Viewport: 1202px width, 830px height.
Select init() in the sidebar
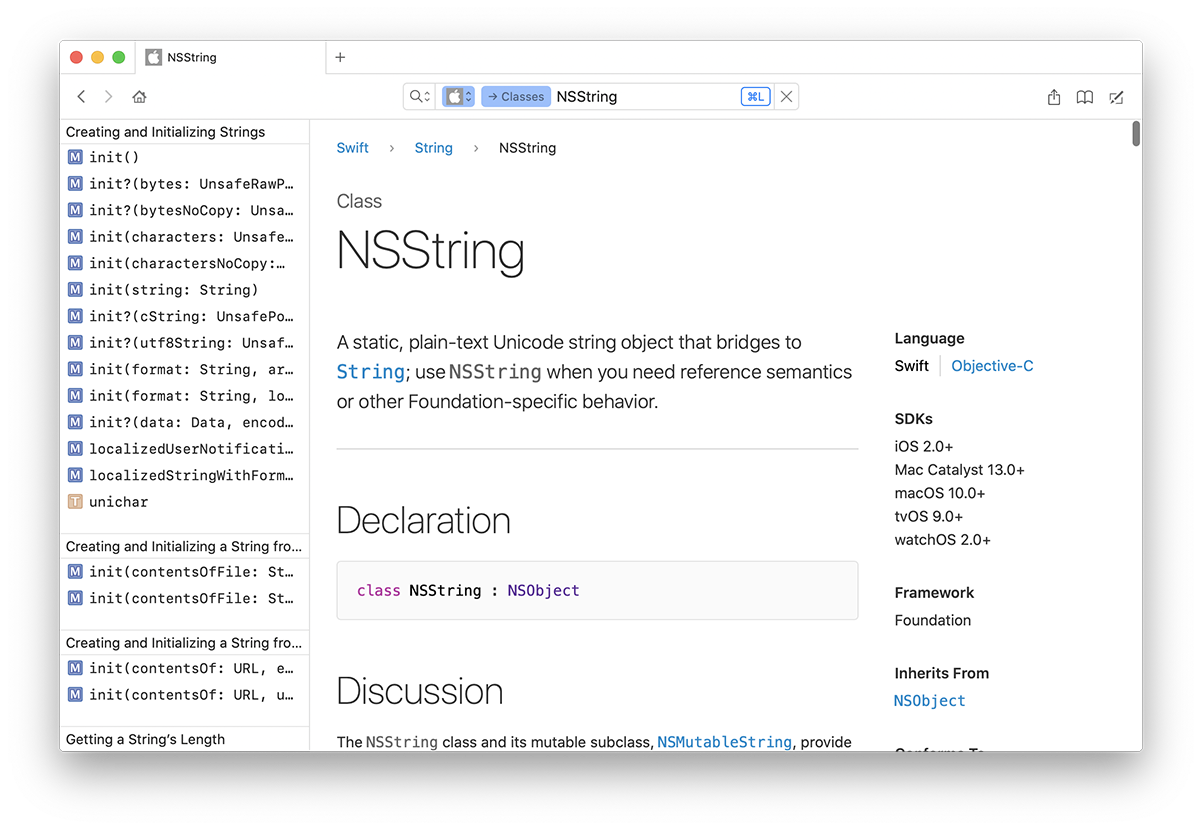click(x=185, y=157)
